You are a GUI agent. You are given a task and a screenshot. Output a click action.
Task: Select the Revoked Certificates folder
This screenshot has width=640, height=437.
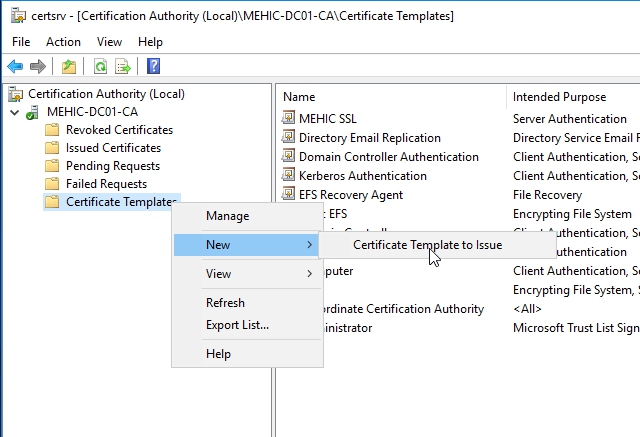tap(118, 130)
